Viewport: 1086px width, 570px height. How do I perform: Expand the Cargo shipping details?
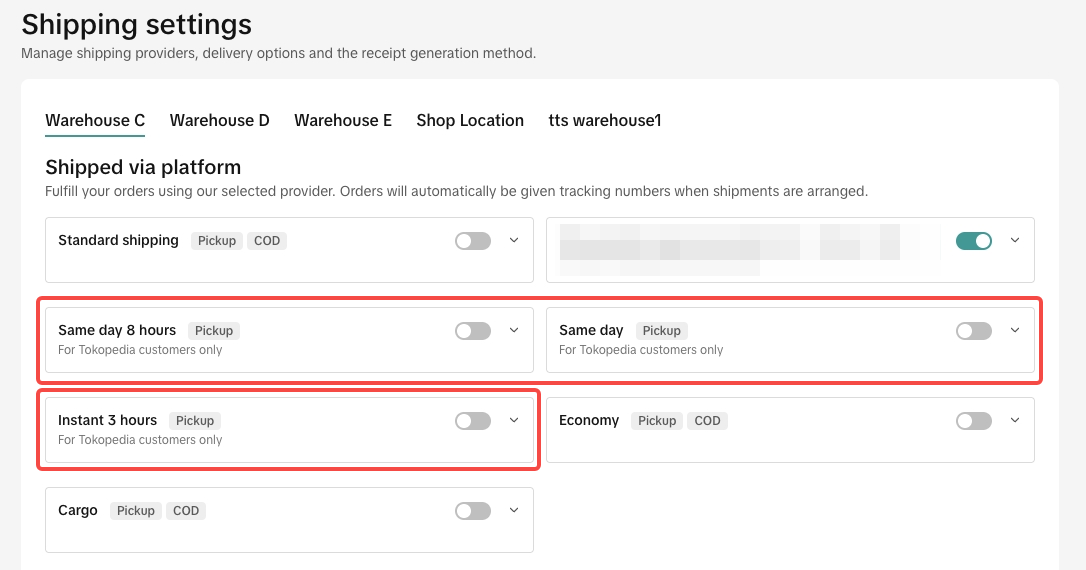pos(514,510)
